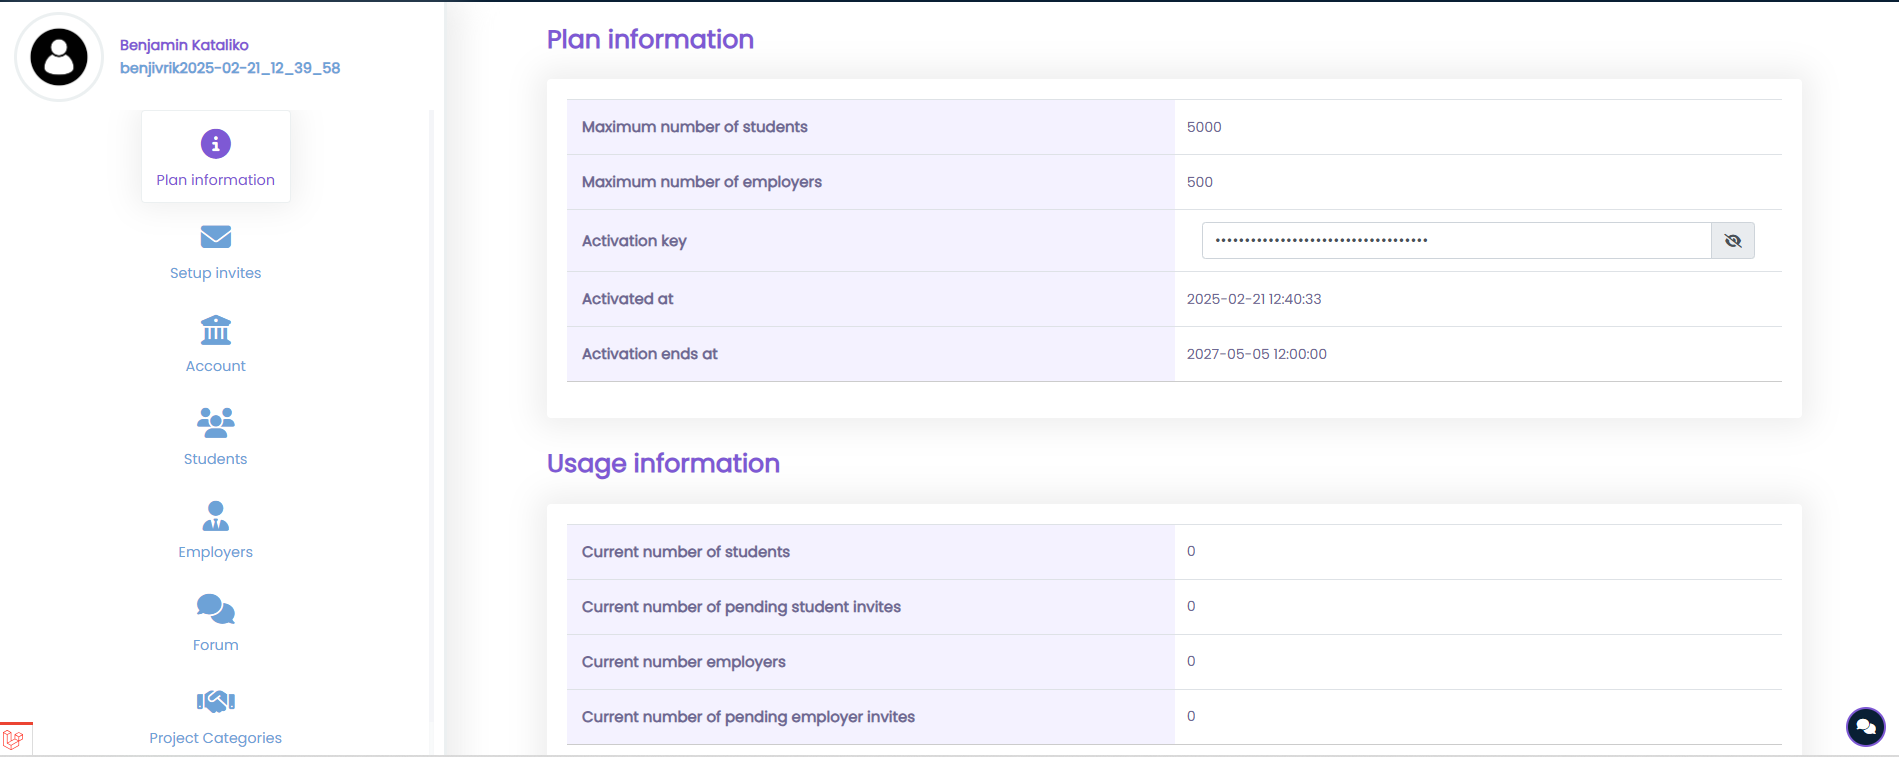This screenshot has height=757, width=1899.
Task: Click Current number of pending employer invites
Action: click(x=748, y=717)
